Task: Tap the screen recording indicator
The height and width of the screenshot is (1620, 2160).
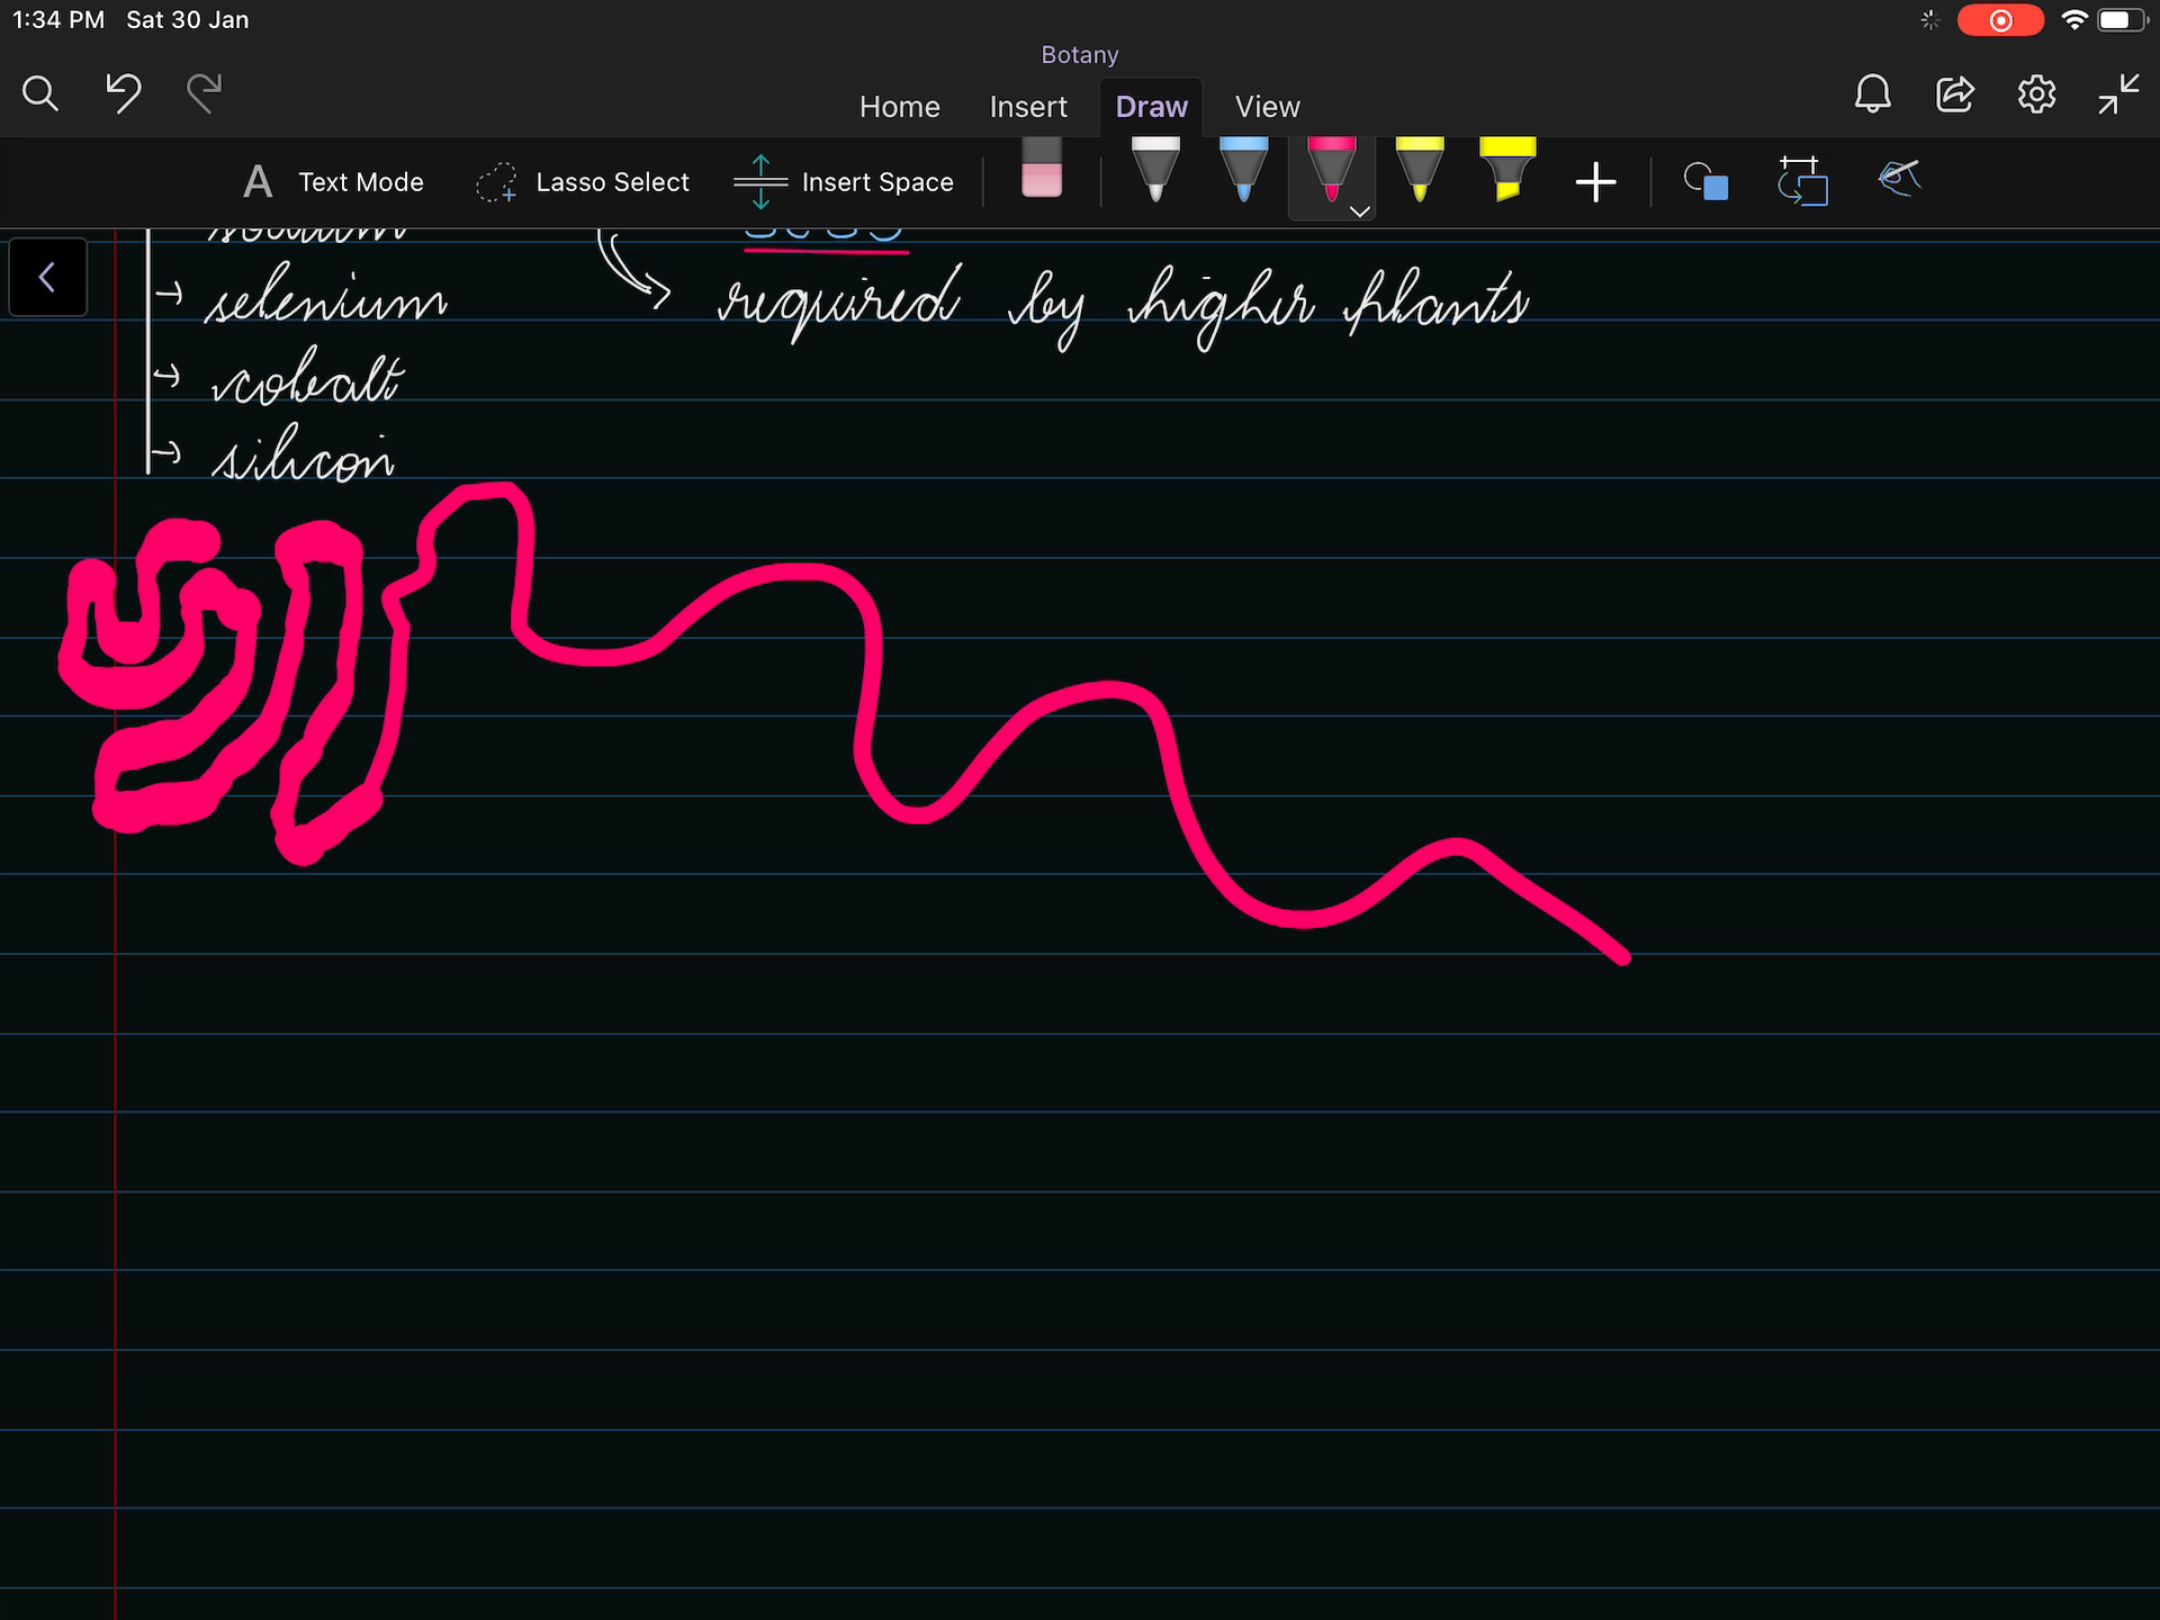Action: [x=2000, y=20]
